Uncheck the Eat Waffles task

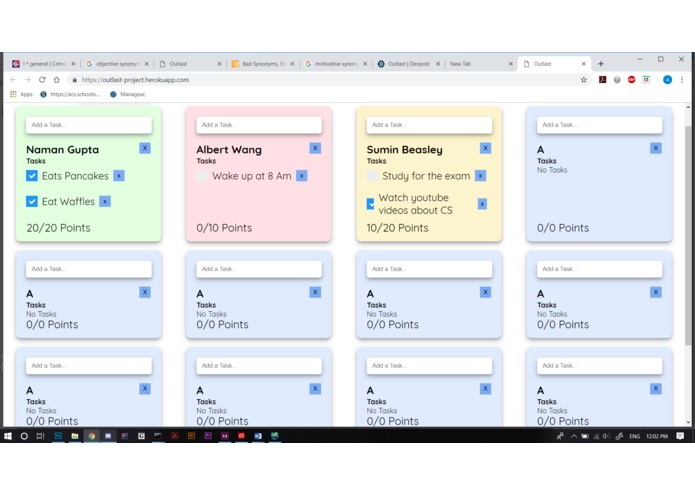pos(31,202)
